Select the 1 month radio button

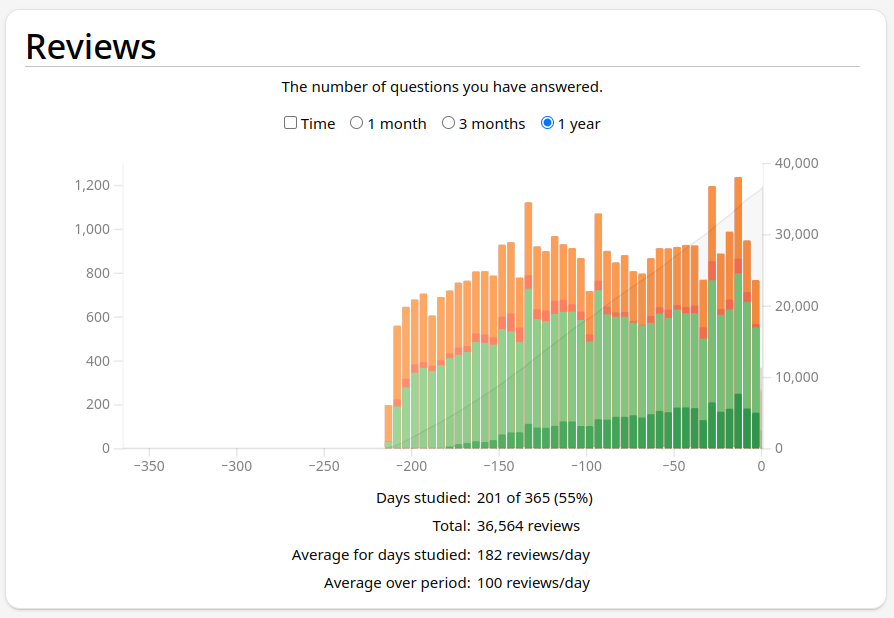(356, 123)
